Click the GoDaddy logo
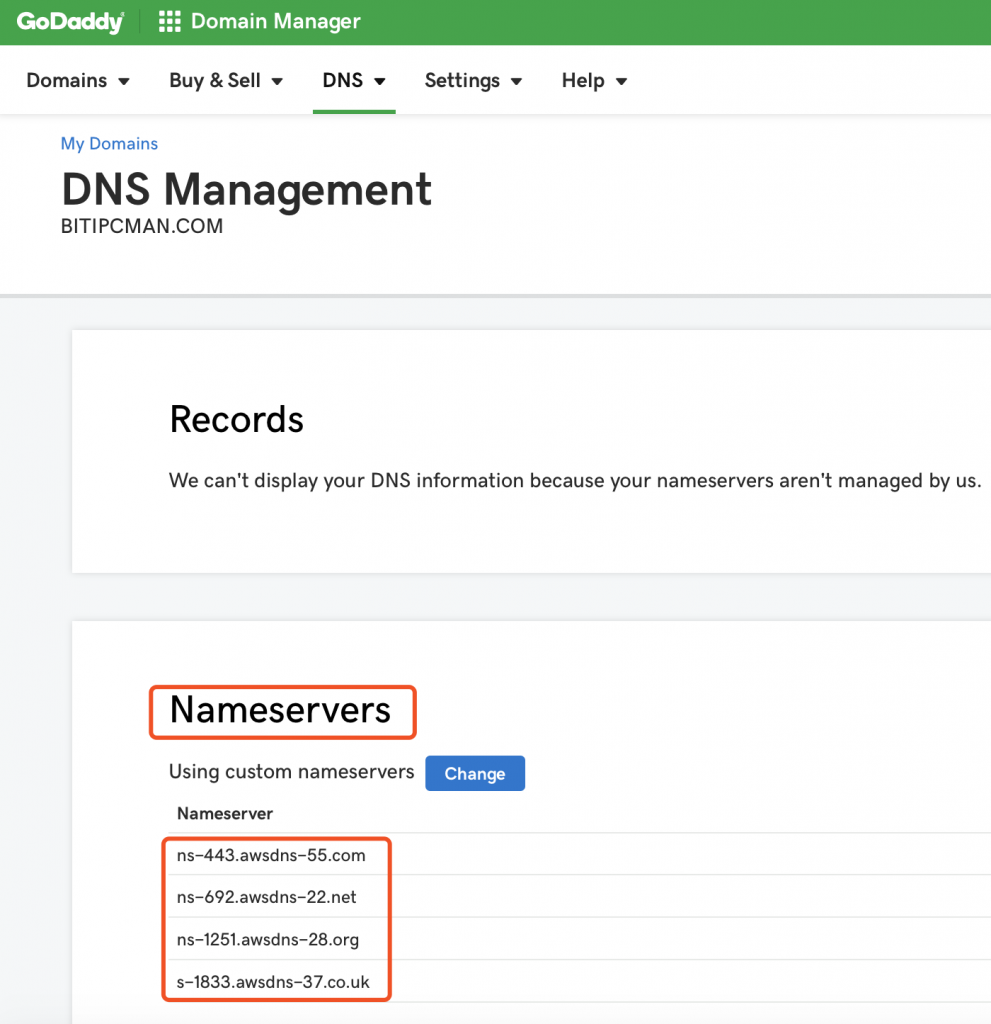The height and width of the screenshot is (1024, 991). click(71, 22)
